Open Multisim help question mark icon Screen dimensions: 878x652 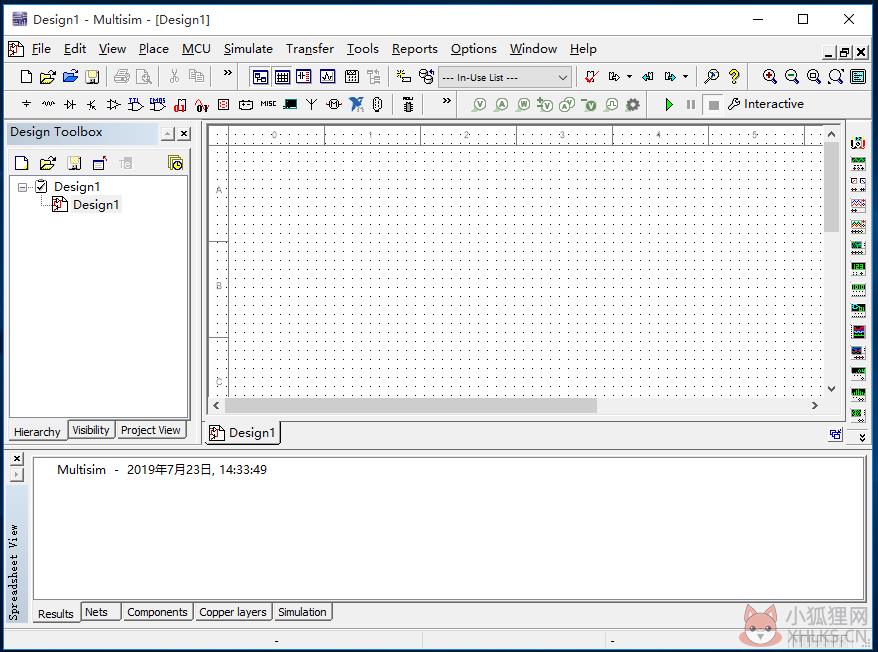[734, 77]
